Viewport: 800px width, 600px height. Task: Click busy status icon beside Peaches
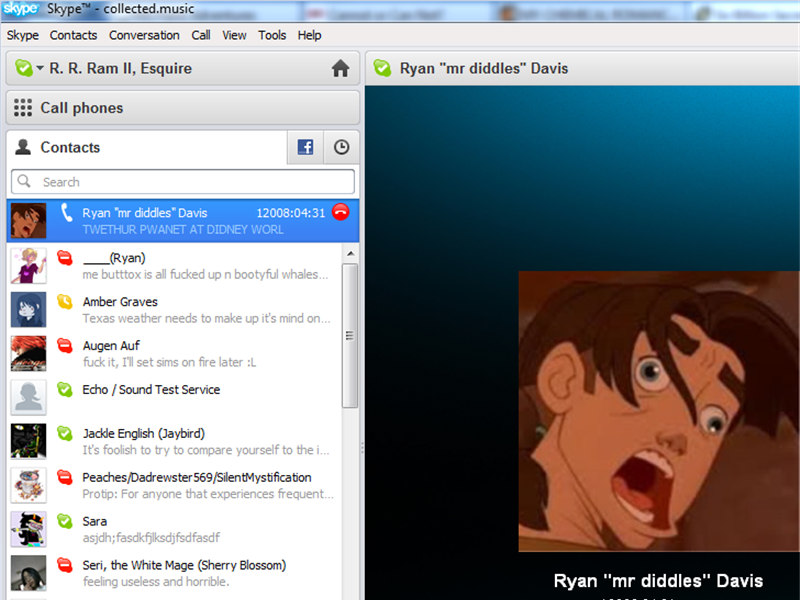65,477
